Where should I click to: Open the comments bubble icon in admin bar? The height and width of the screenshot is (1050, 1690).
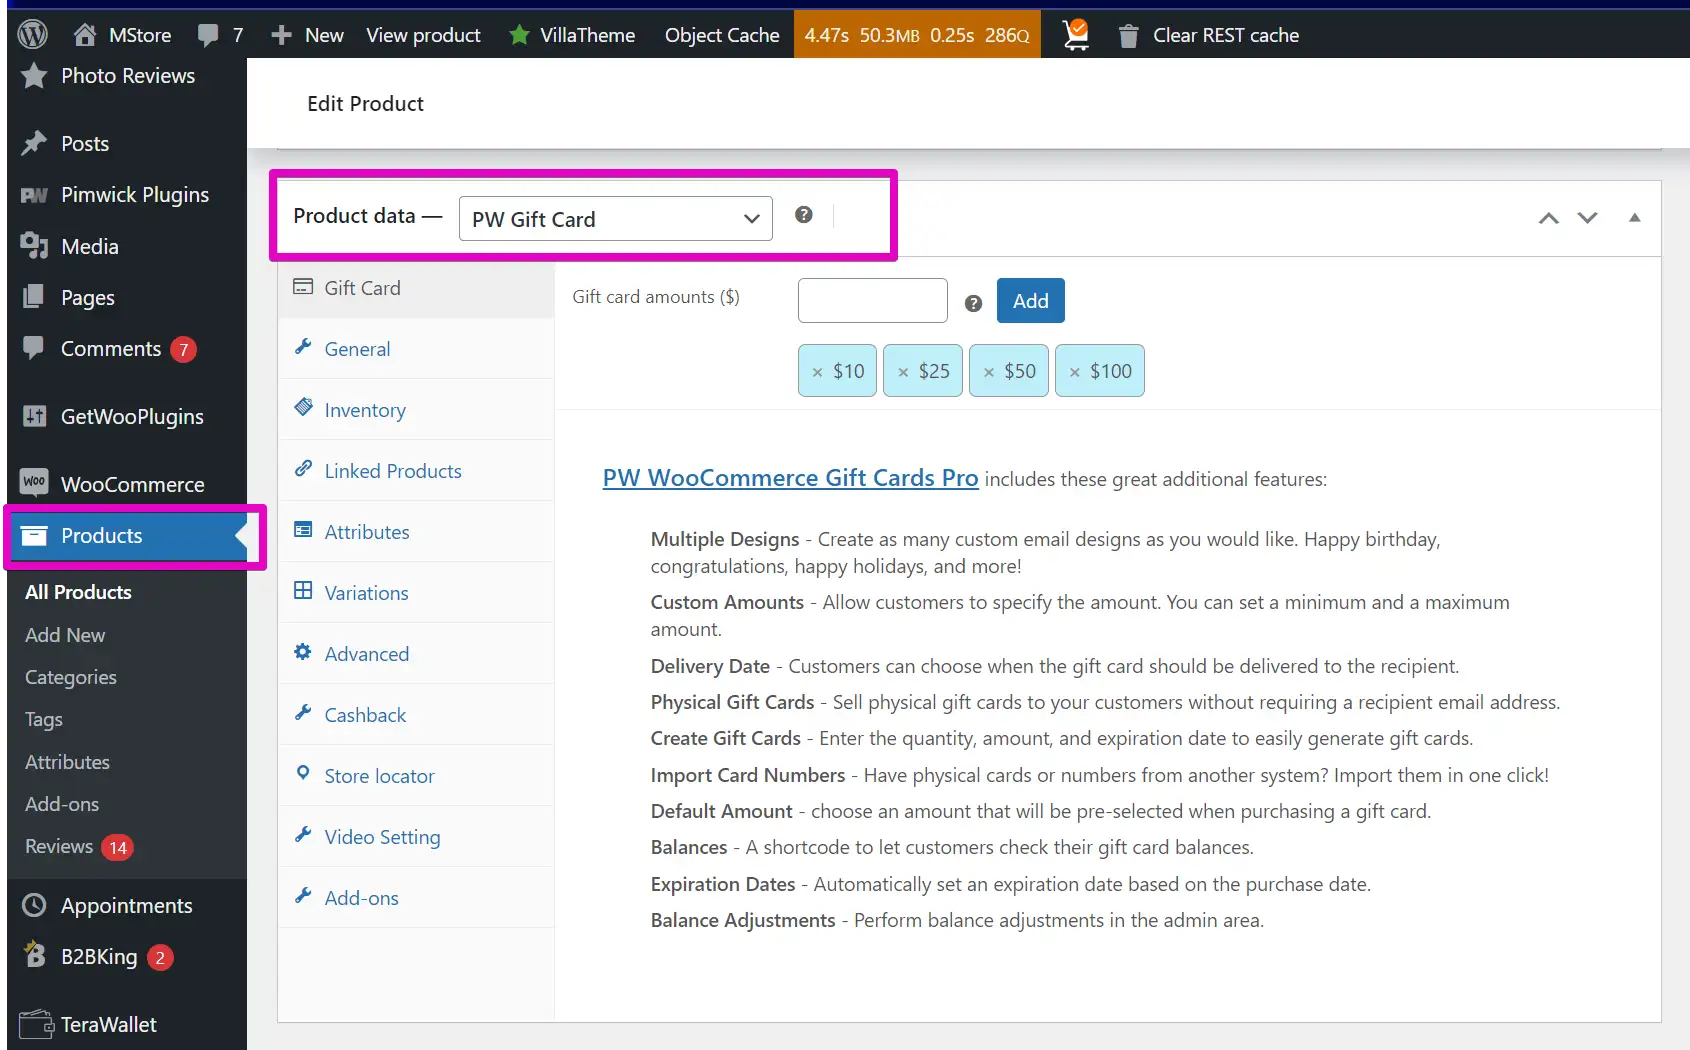tap(208, 35)
